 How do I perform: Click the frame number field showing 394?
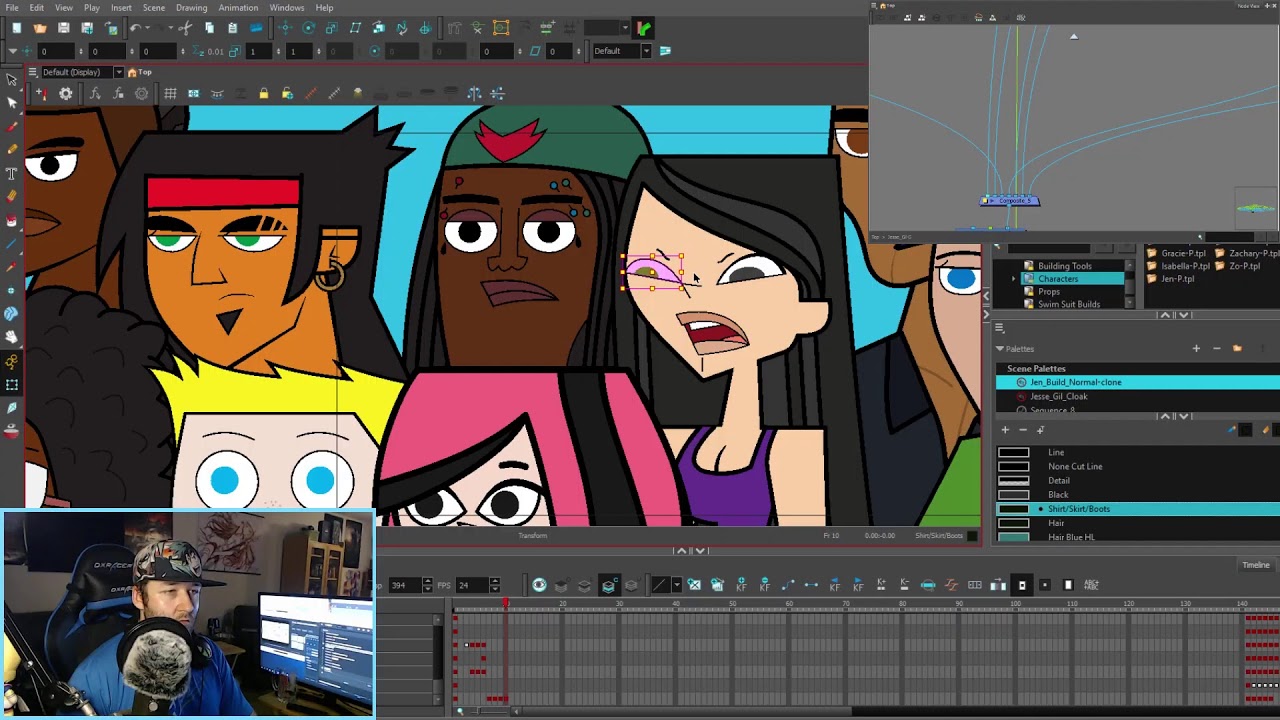tap(404, 585)
